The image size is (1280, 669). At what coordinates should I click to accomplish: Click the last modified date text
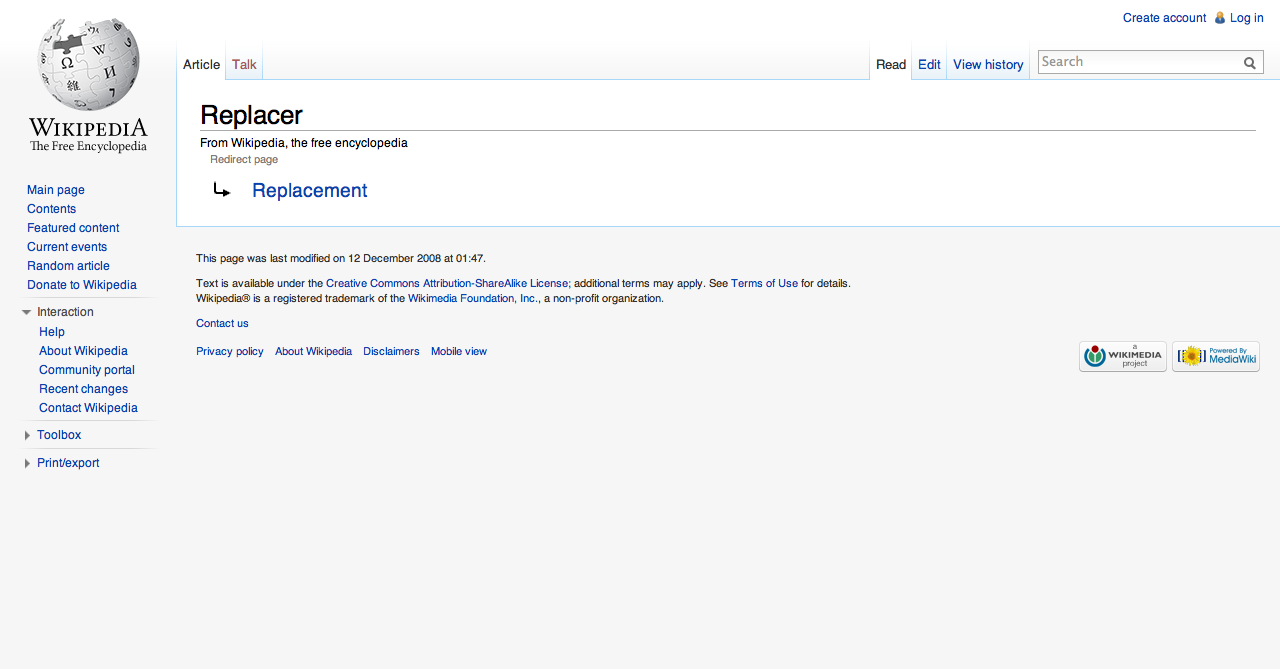point(341,259)
